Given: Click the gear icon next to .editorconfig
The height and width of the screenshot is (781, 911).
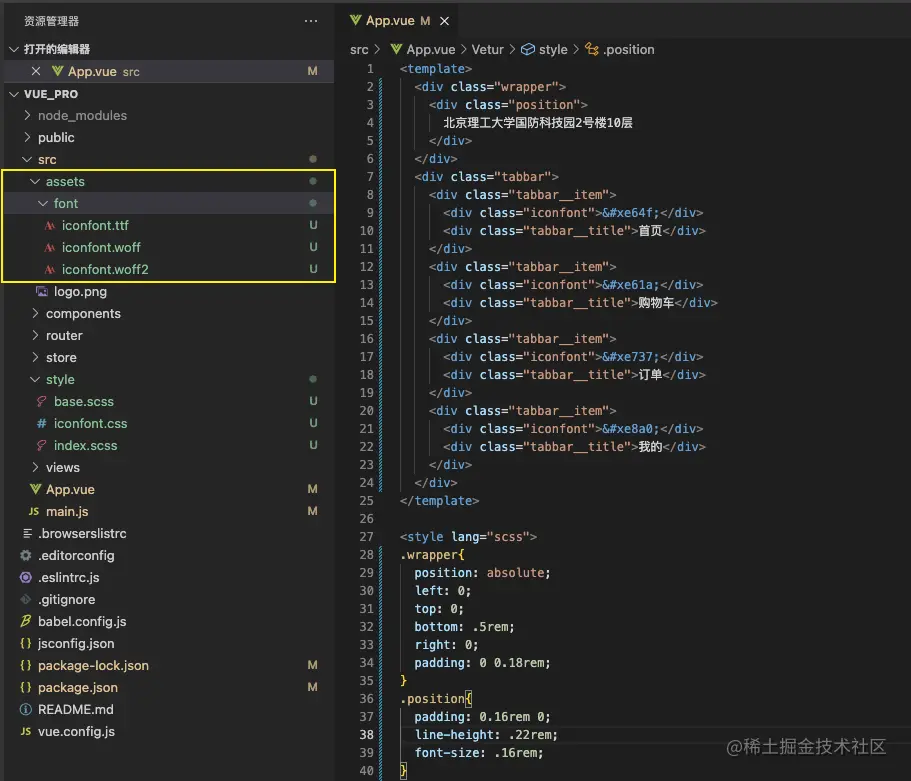Looking at the screenshot, I should (x=26, y=556).
